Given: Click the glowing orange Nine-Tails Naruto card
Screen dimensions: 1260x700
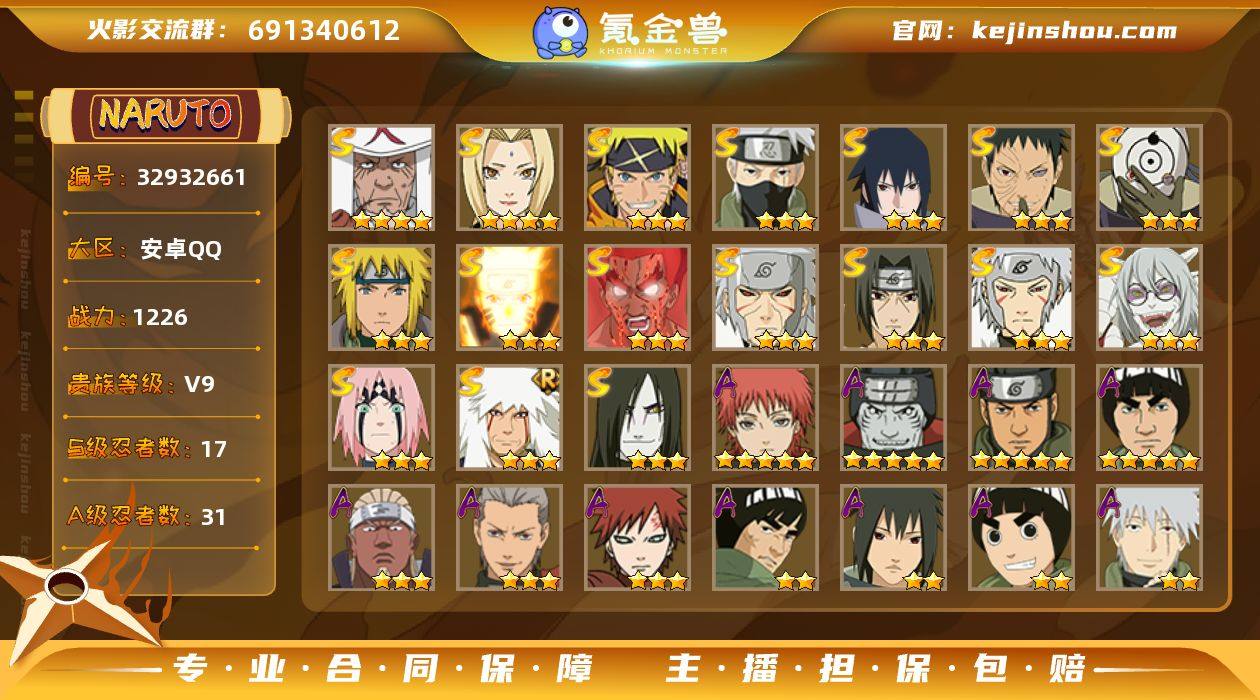Looking at the screenshot, I should [509, 298].
